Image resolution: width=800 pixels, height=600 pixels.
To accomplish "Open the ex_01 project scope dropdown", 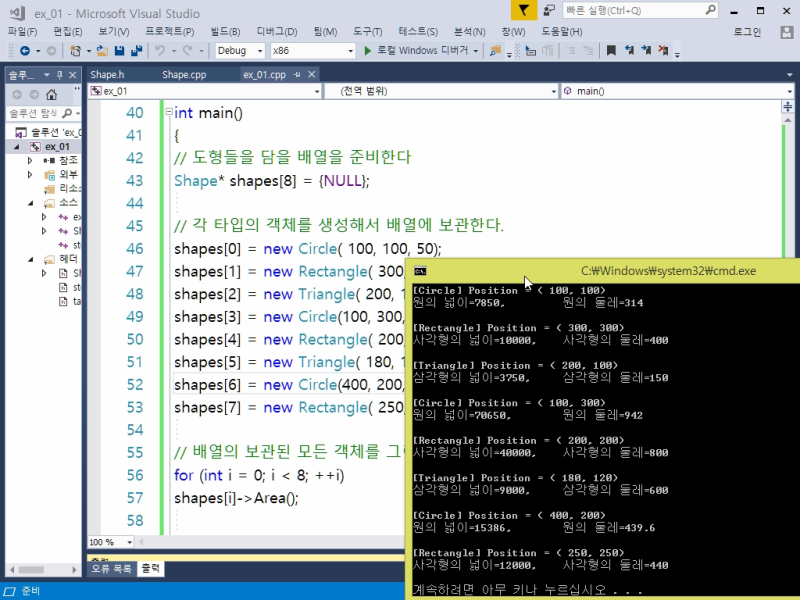I will tap(317, 91).
